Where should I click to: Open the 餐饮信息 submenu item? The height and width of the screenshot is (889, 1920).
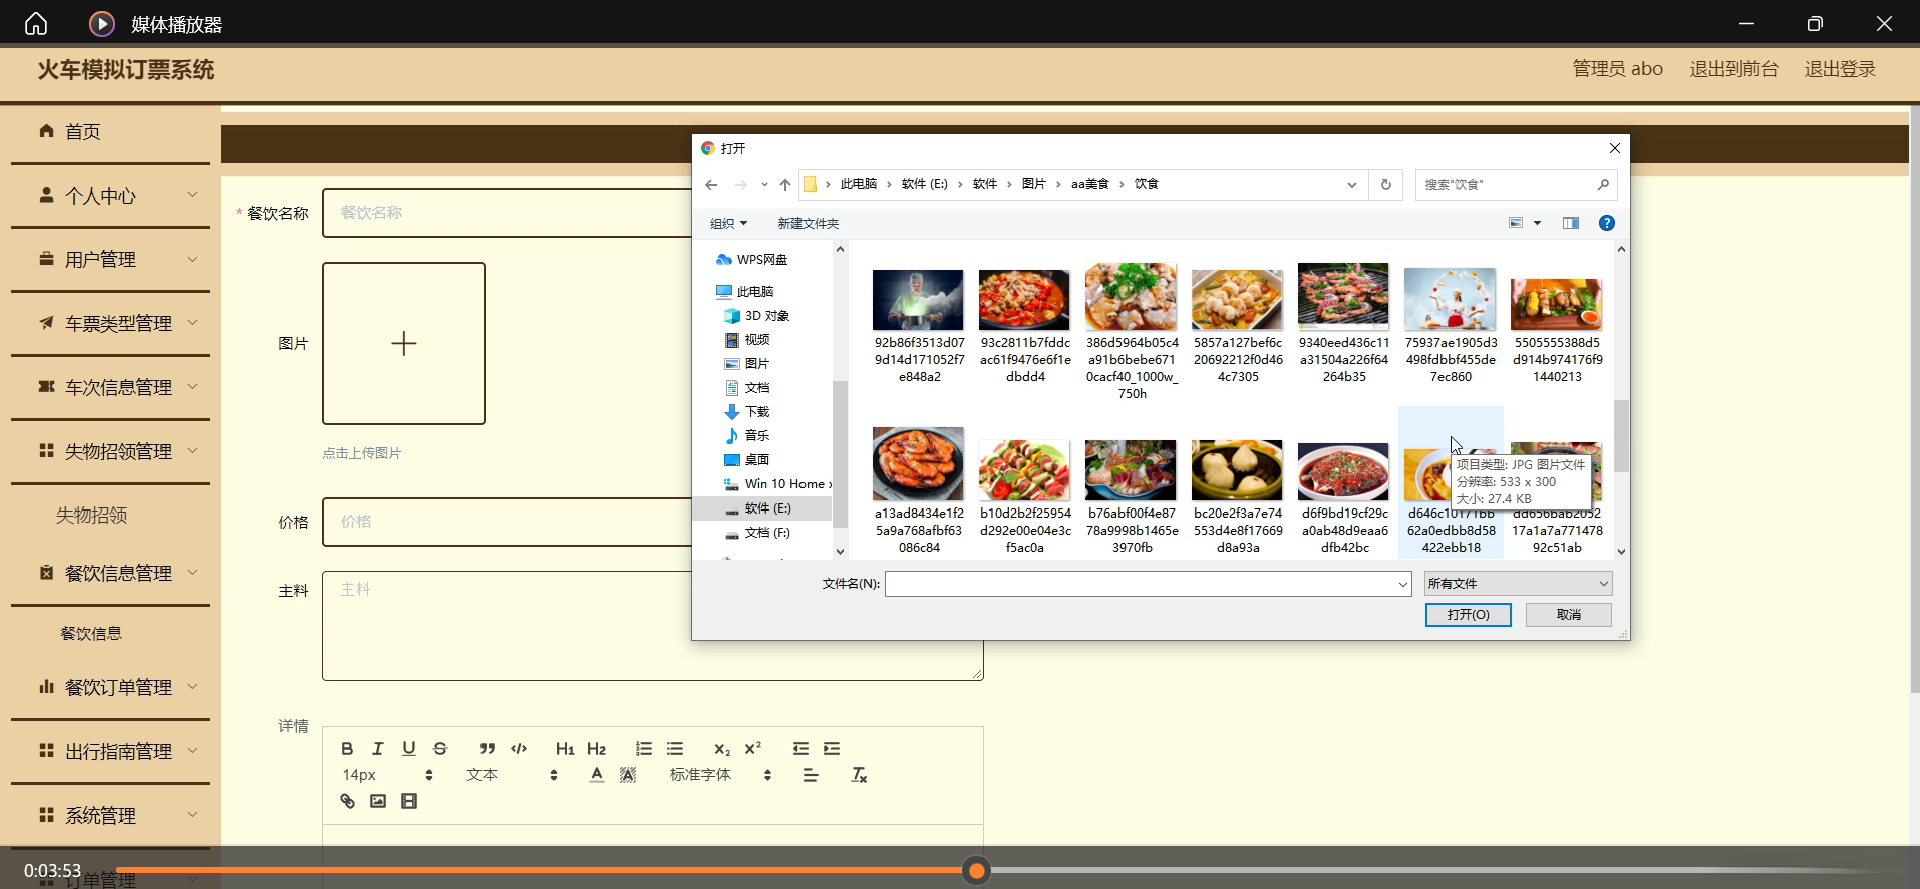[91, 634]
